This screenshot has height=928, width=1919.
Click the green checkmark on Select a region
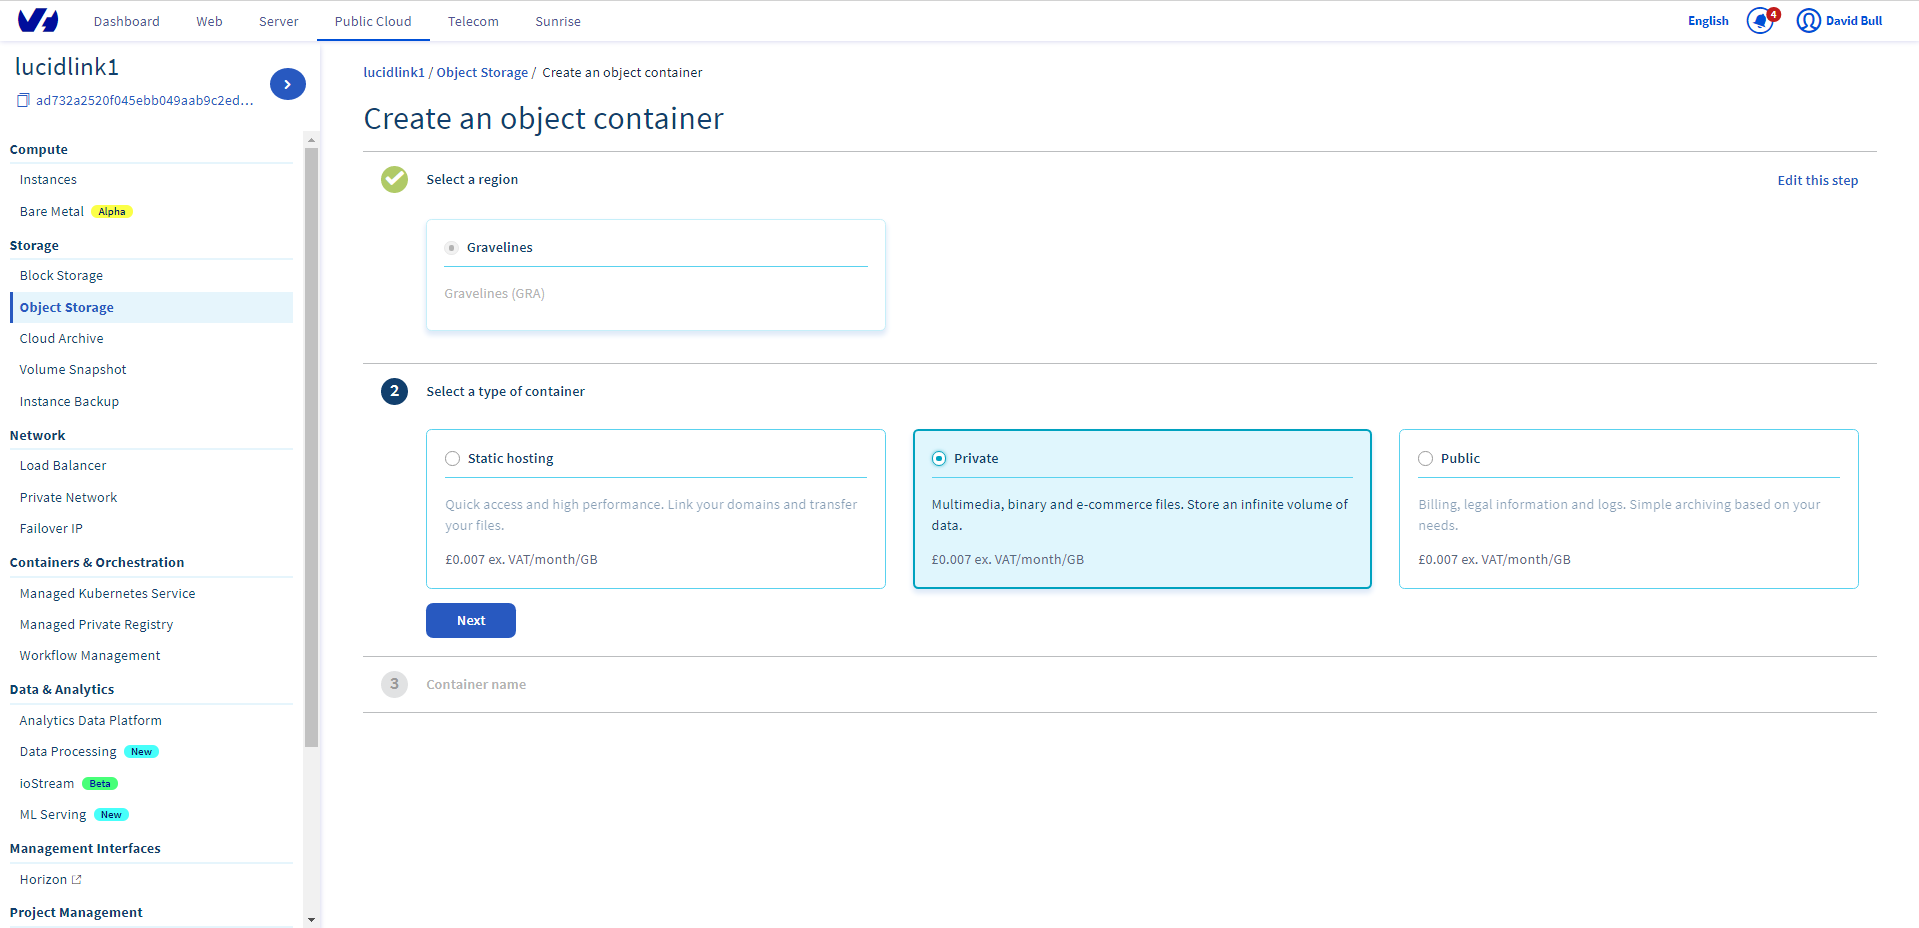[394, 180]
